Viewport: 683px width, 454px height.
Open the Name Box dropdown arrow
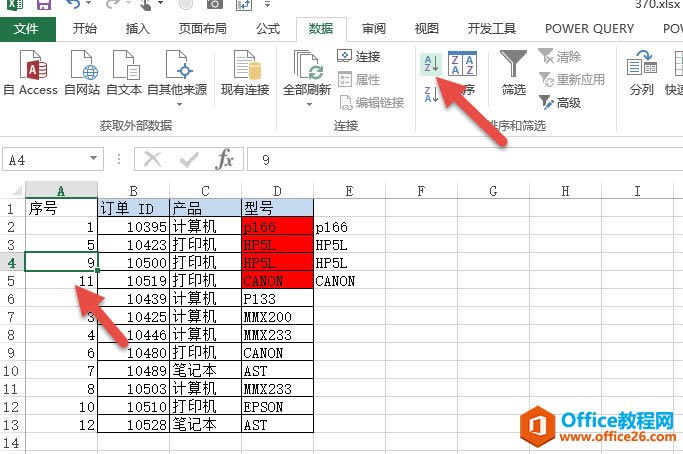coord(93,159)
